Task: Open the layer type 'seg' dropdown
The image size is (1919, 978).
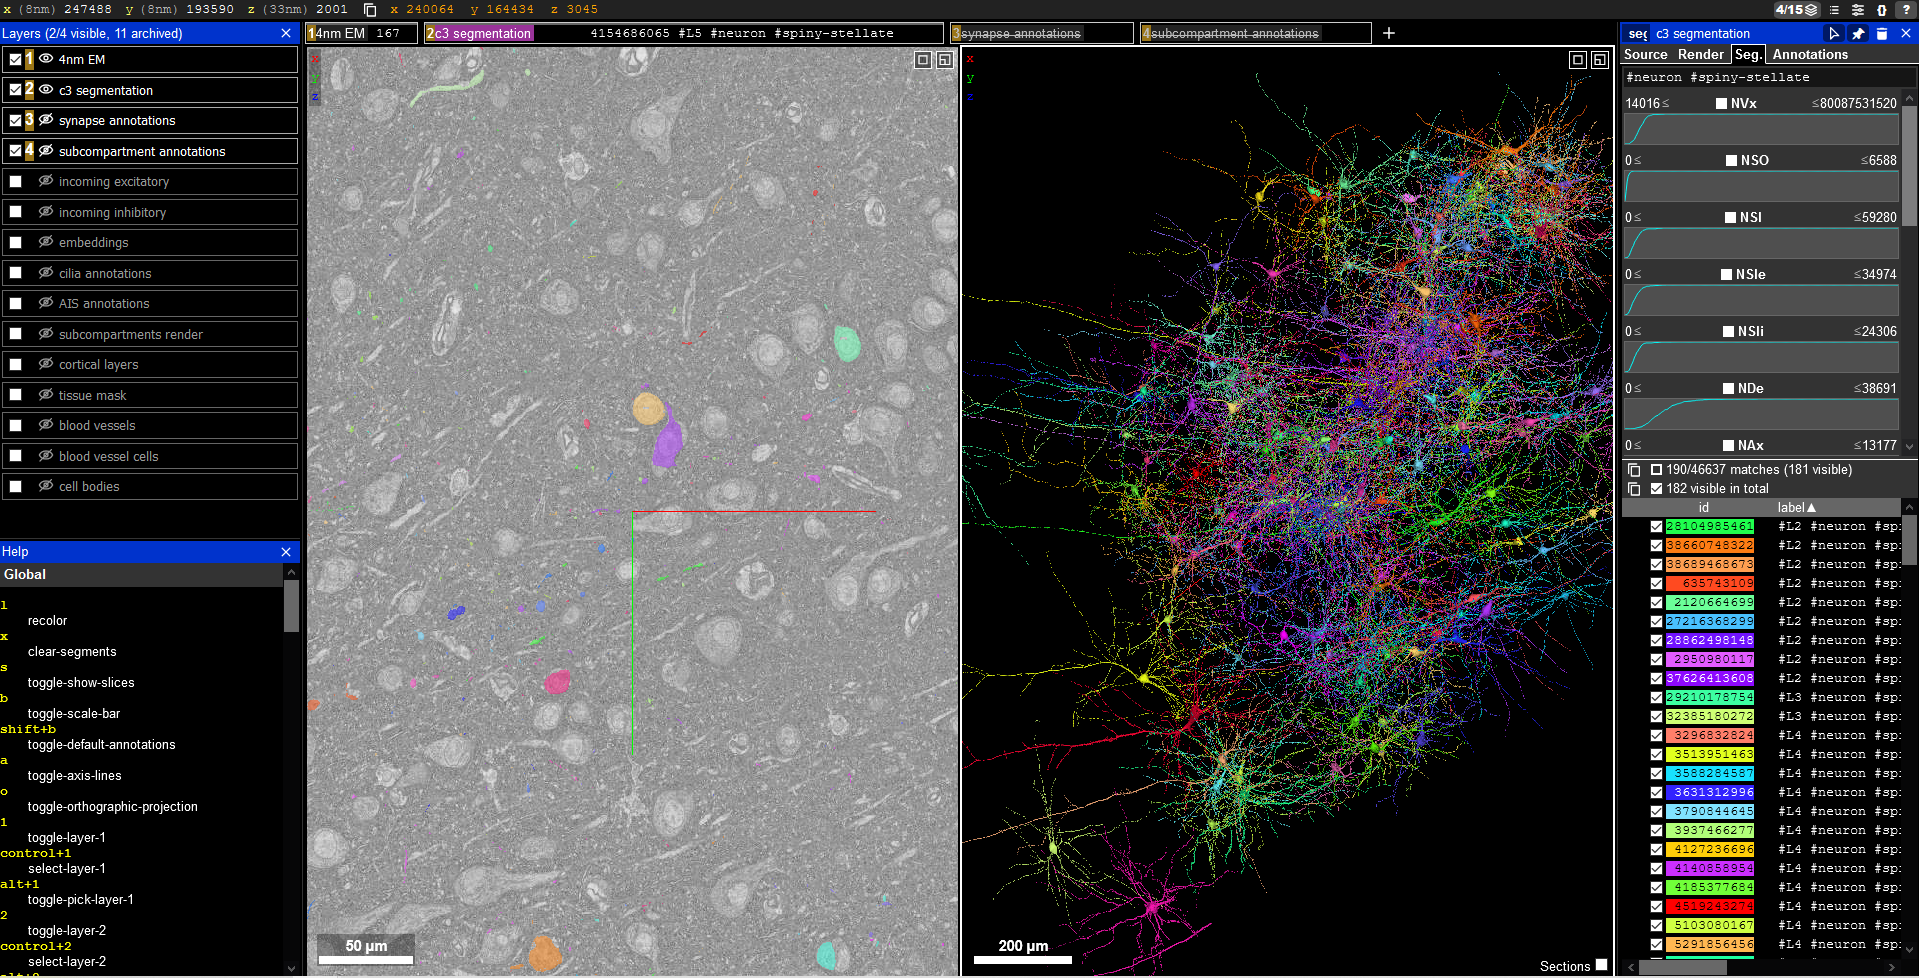Action: 1637,34
